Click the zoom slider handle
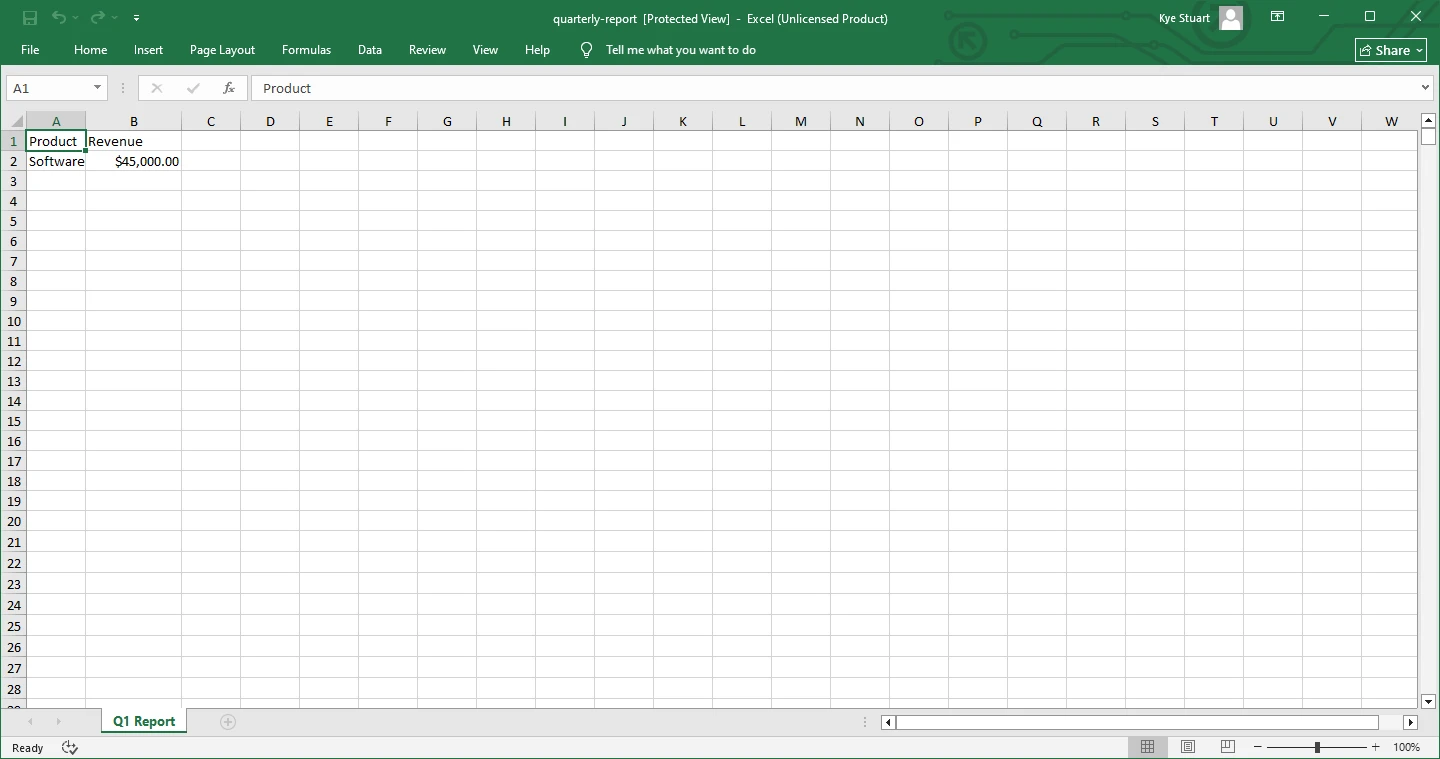This screenshot has width=1440, height=759. pyautogui.click(x=1317, y=747)
